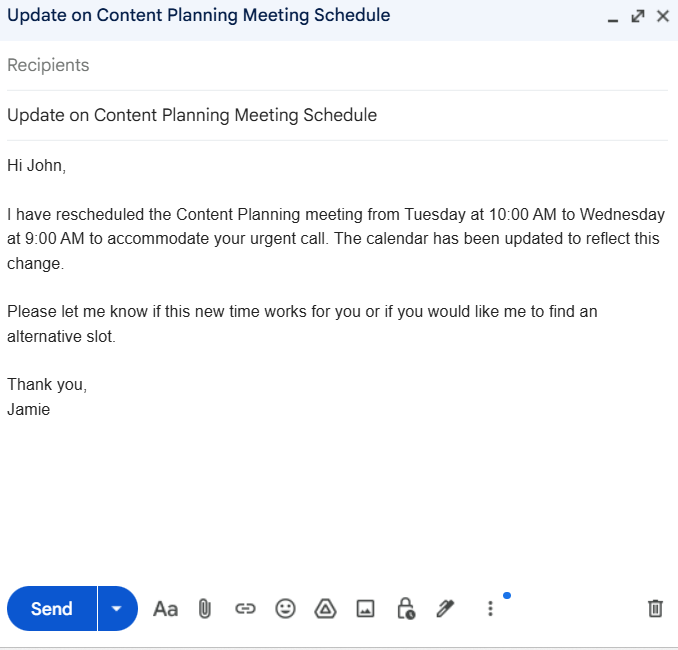The width and height of the screenshot is (678, 650).
Task: Insert files using the Google Drive icon
Action: pos(325,608)
